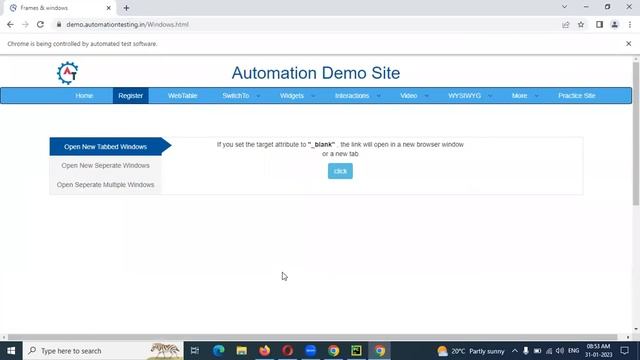Click network icon in system tray

549,351
